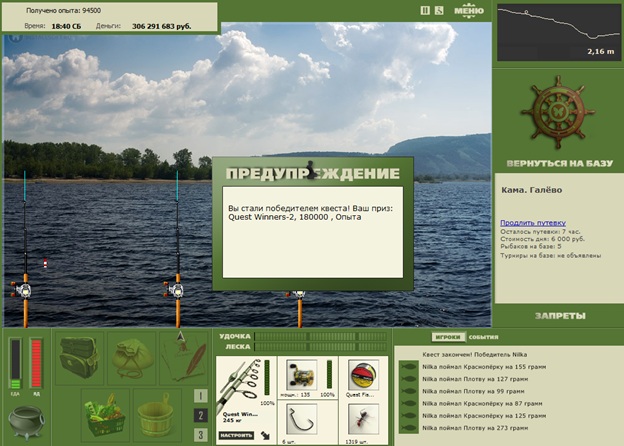The image size is (624, 446).
Task: Click the УДОЧКА tension bar
Action: click(321, 337)
